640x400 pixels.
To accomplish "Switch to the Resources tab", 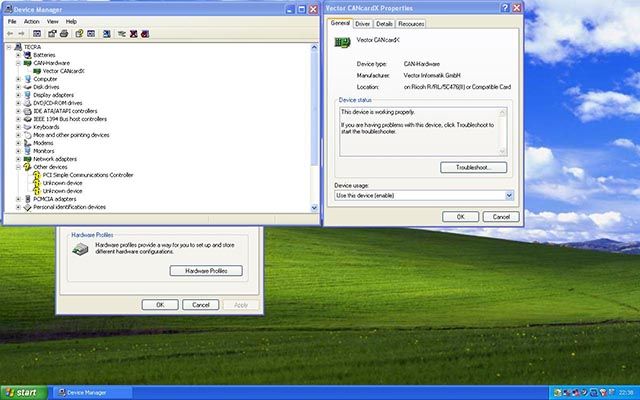I will coord(411,24).
